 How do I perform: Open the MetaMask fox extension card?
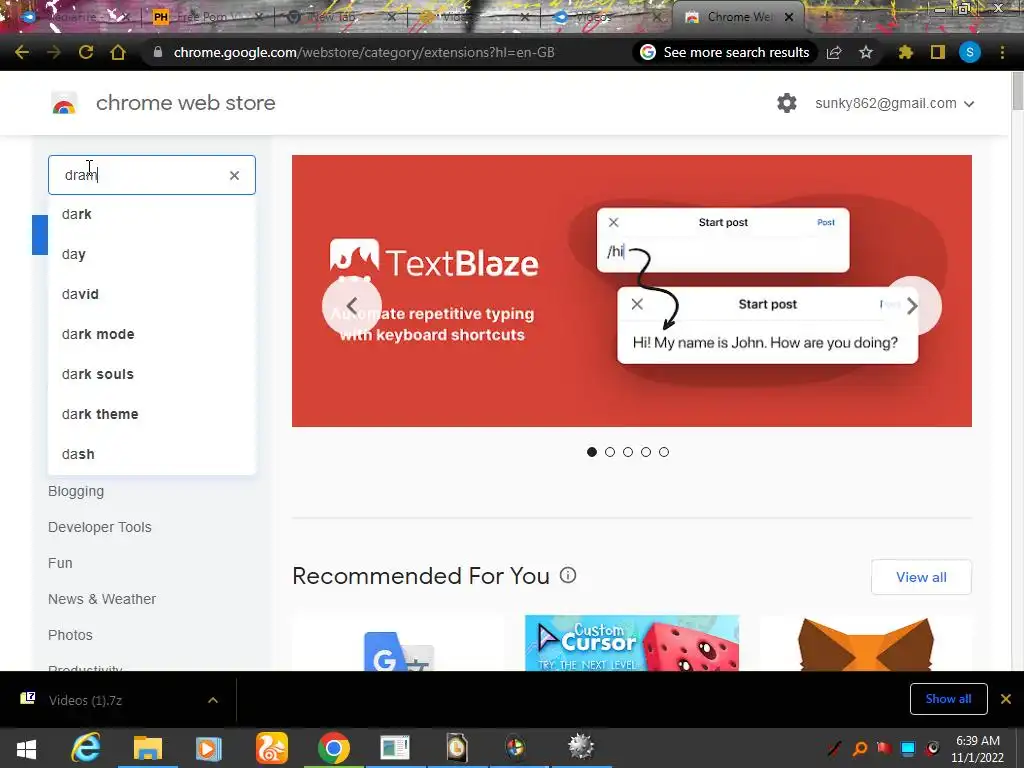865,643
